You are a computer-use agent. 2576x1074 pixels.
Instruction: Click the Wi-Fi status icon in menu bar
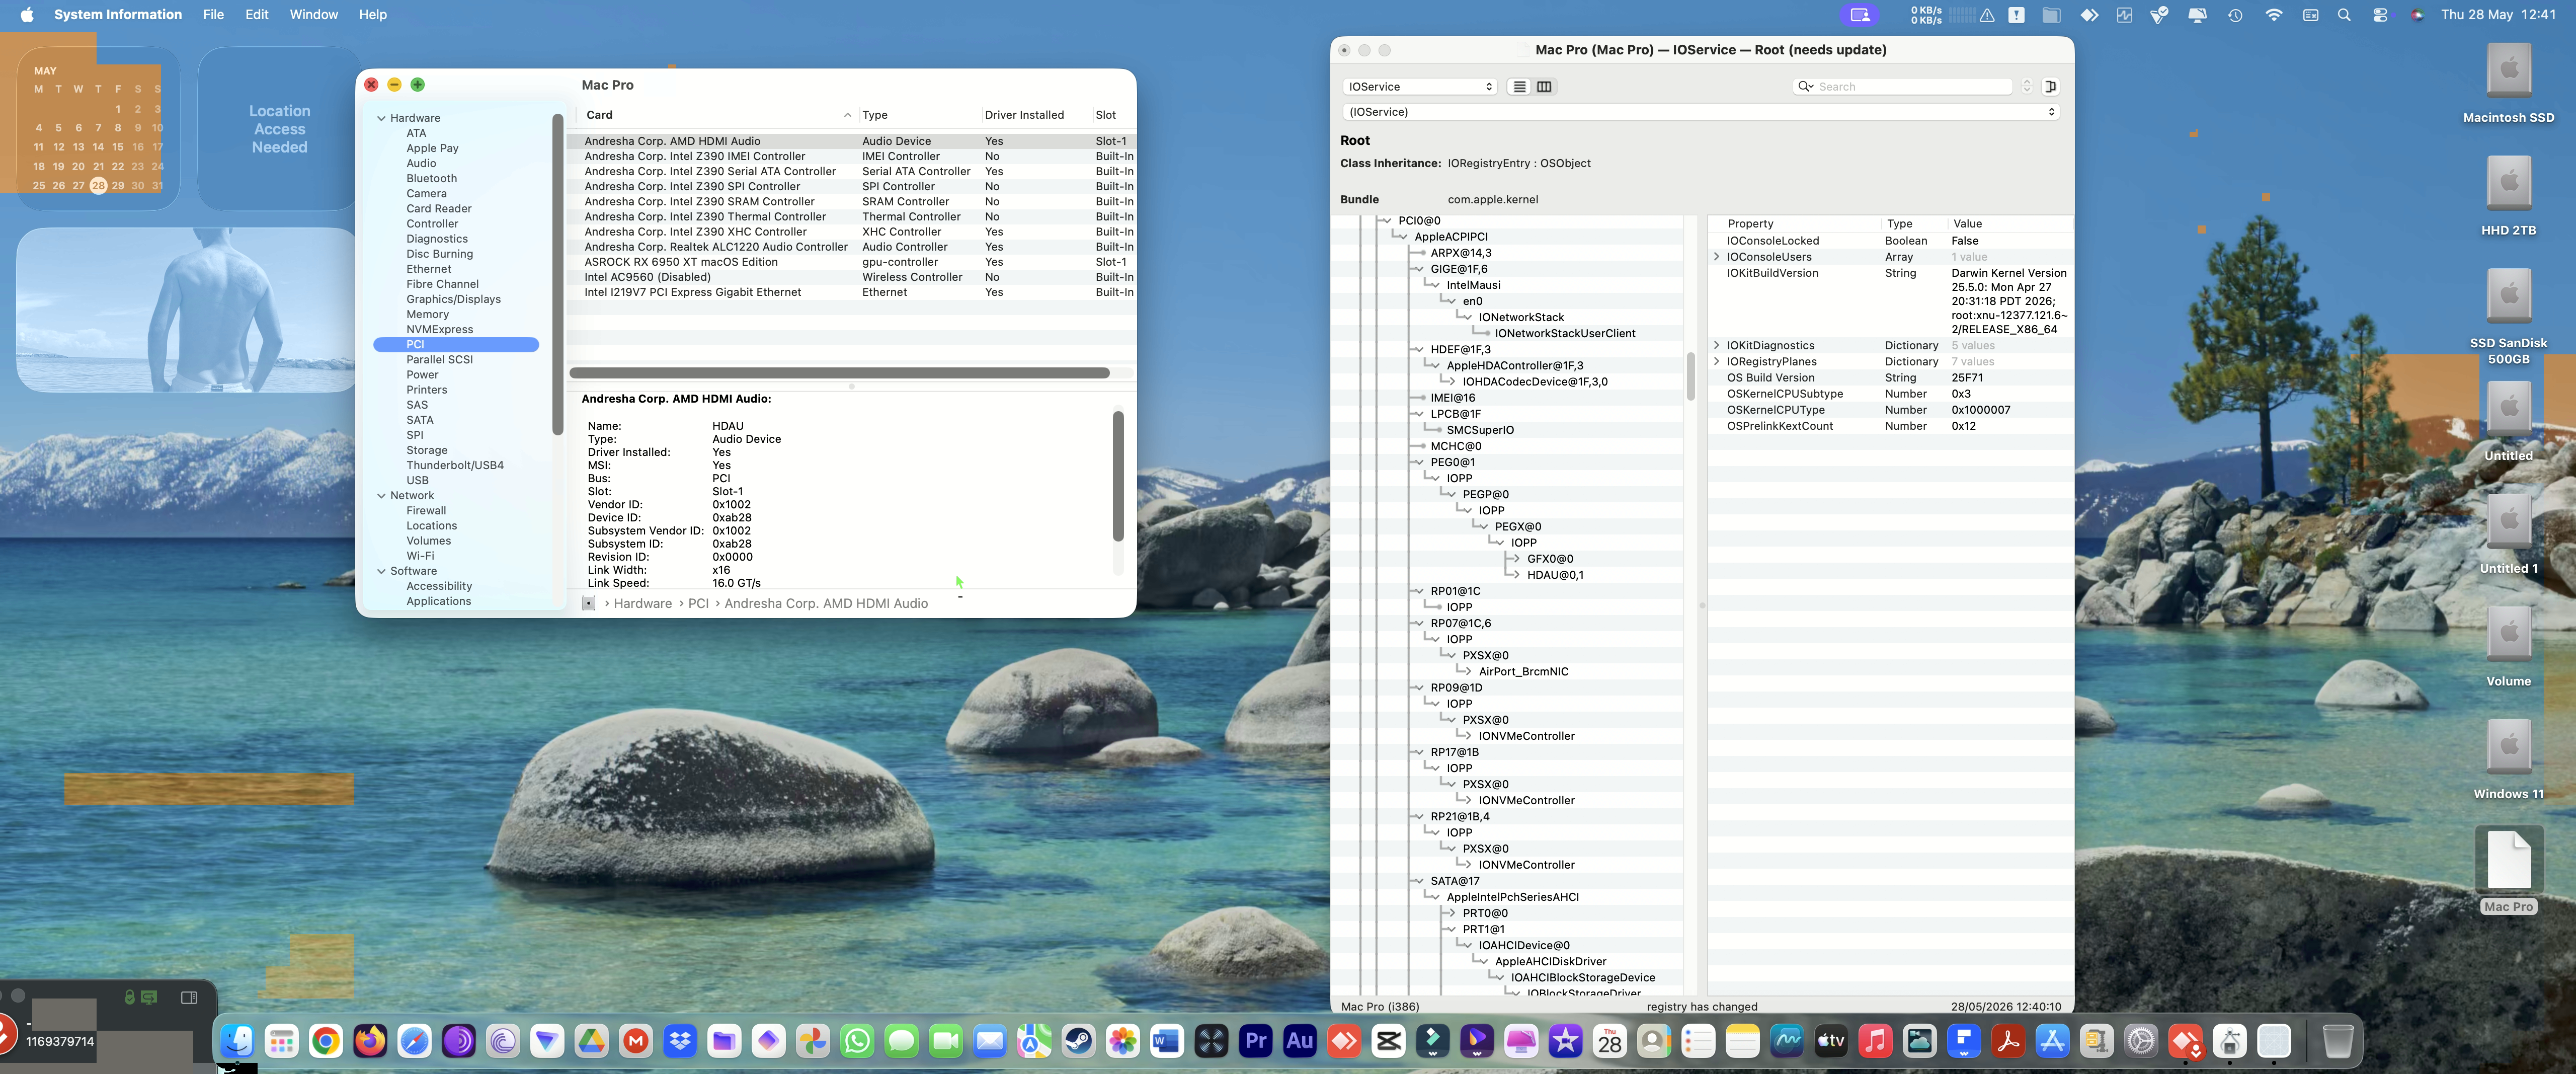pyautogui.click(x=2273, y=15)
